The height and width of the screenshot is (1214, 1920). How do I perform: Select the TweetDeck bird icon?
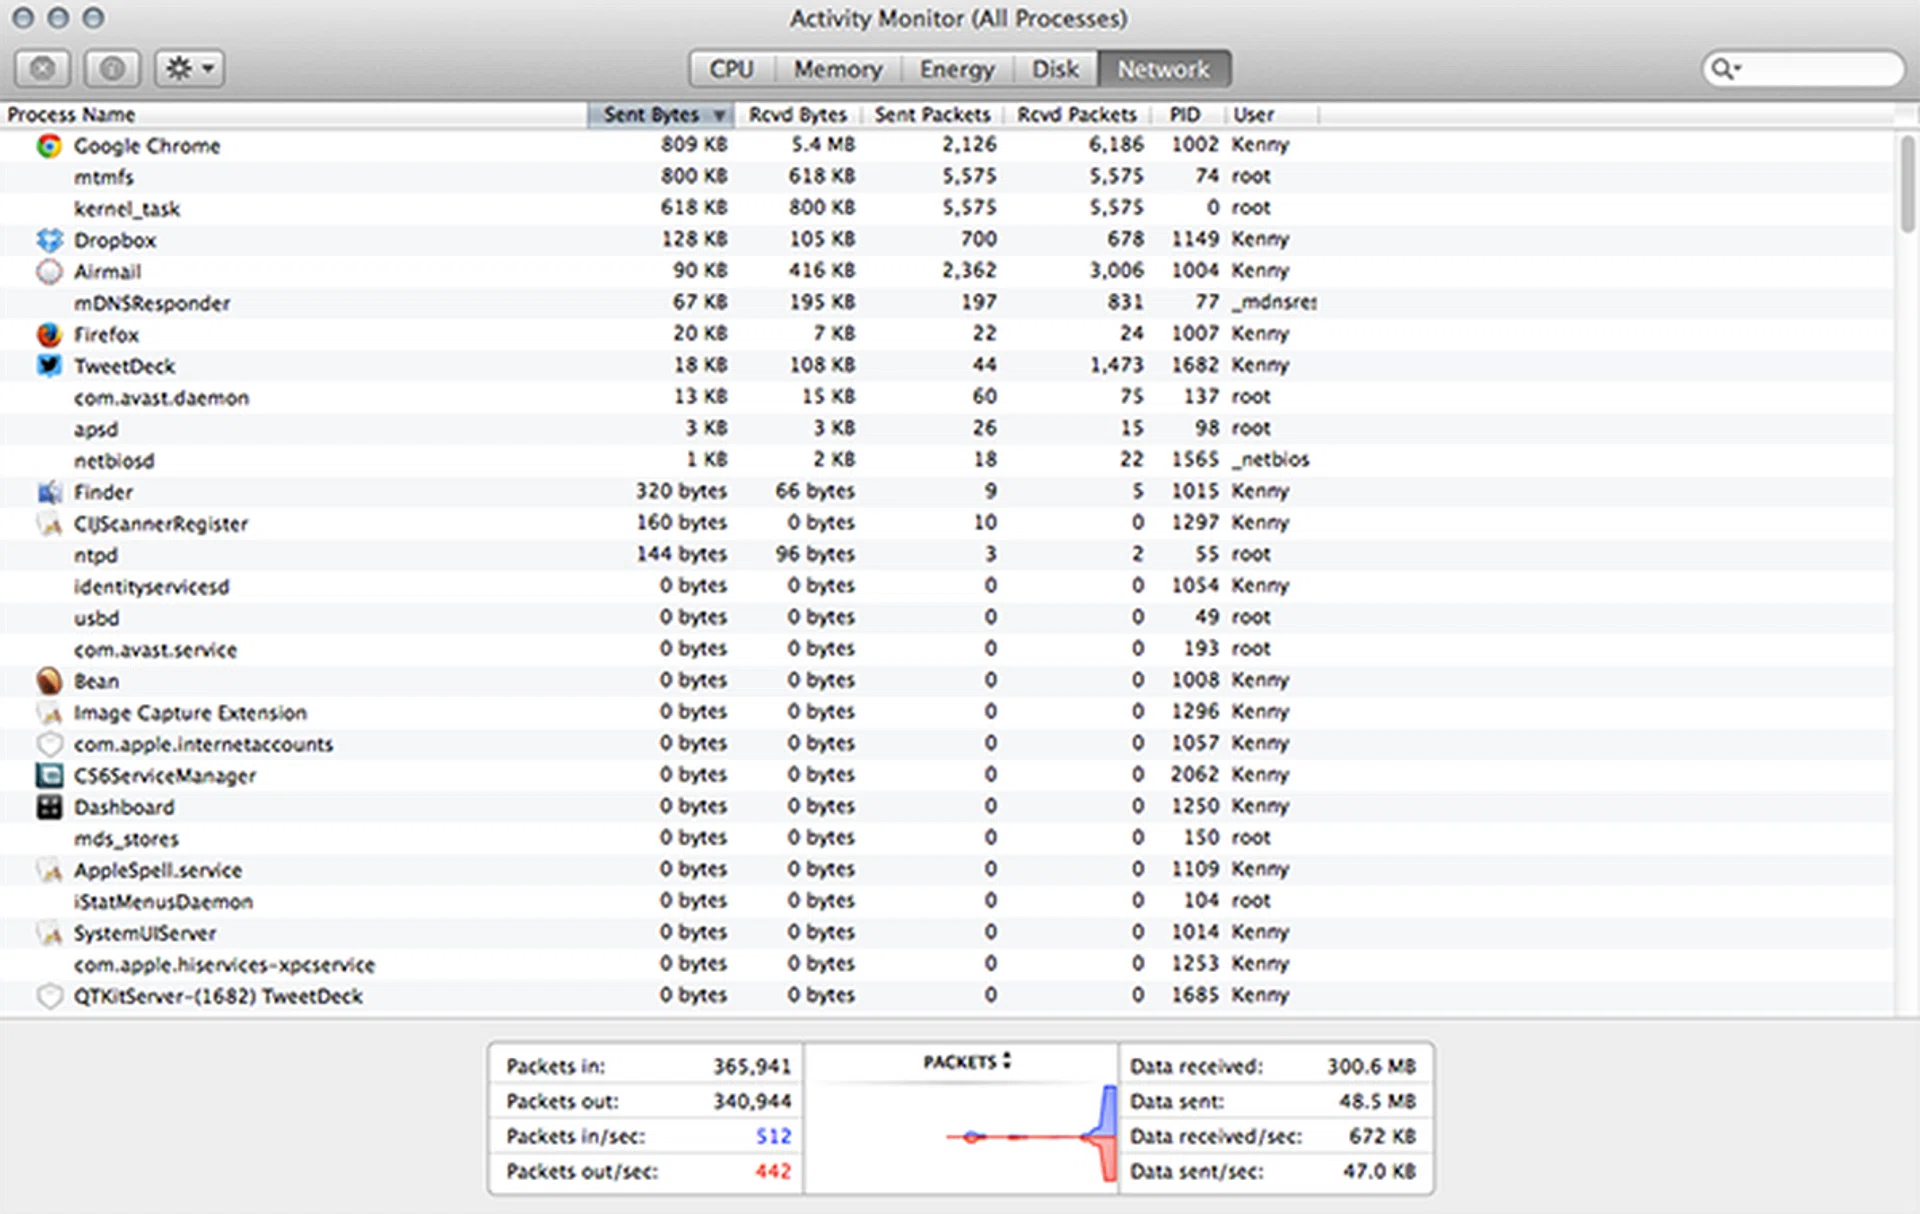(x=49, y=365)
